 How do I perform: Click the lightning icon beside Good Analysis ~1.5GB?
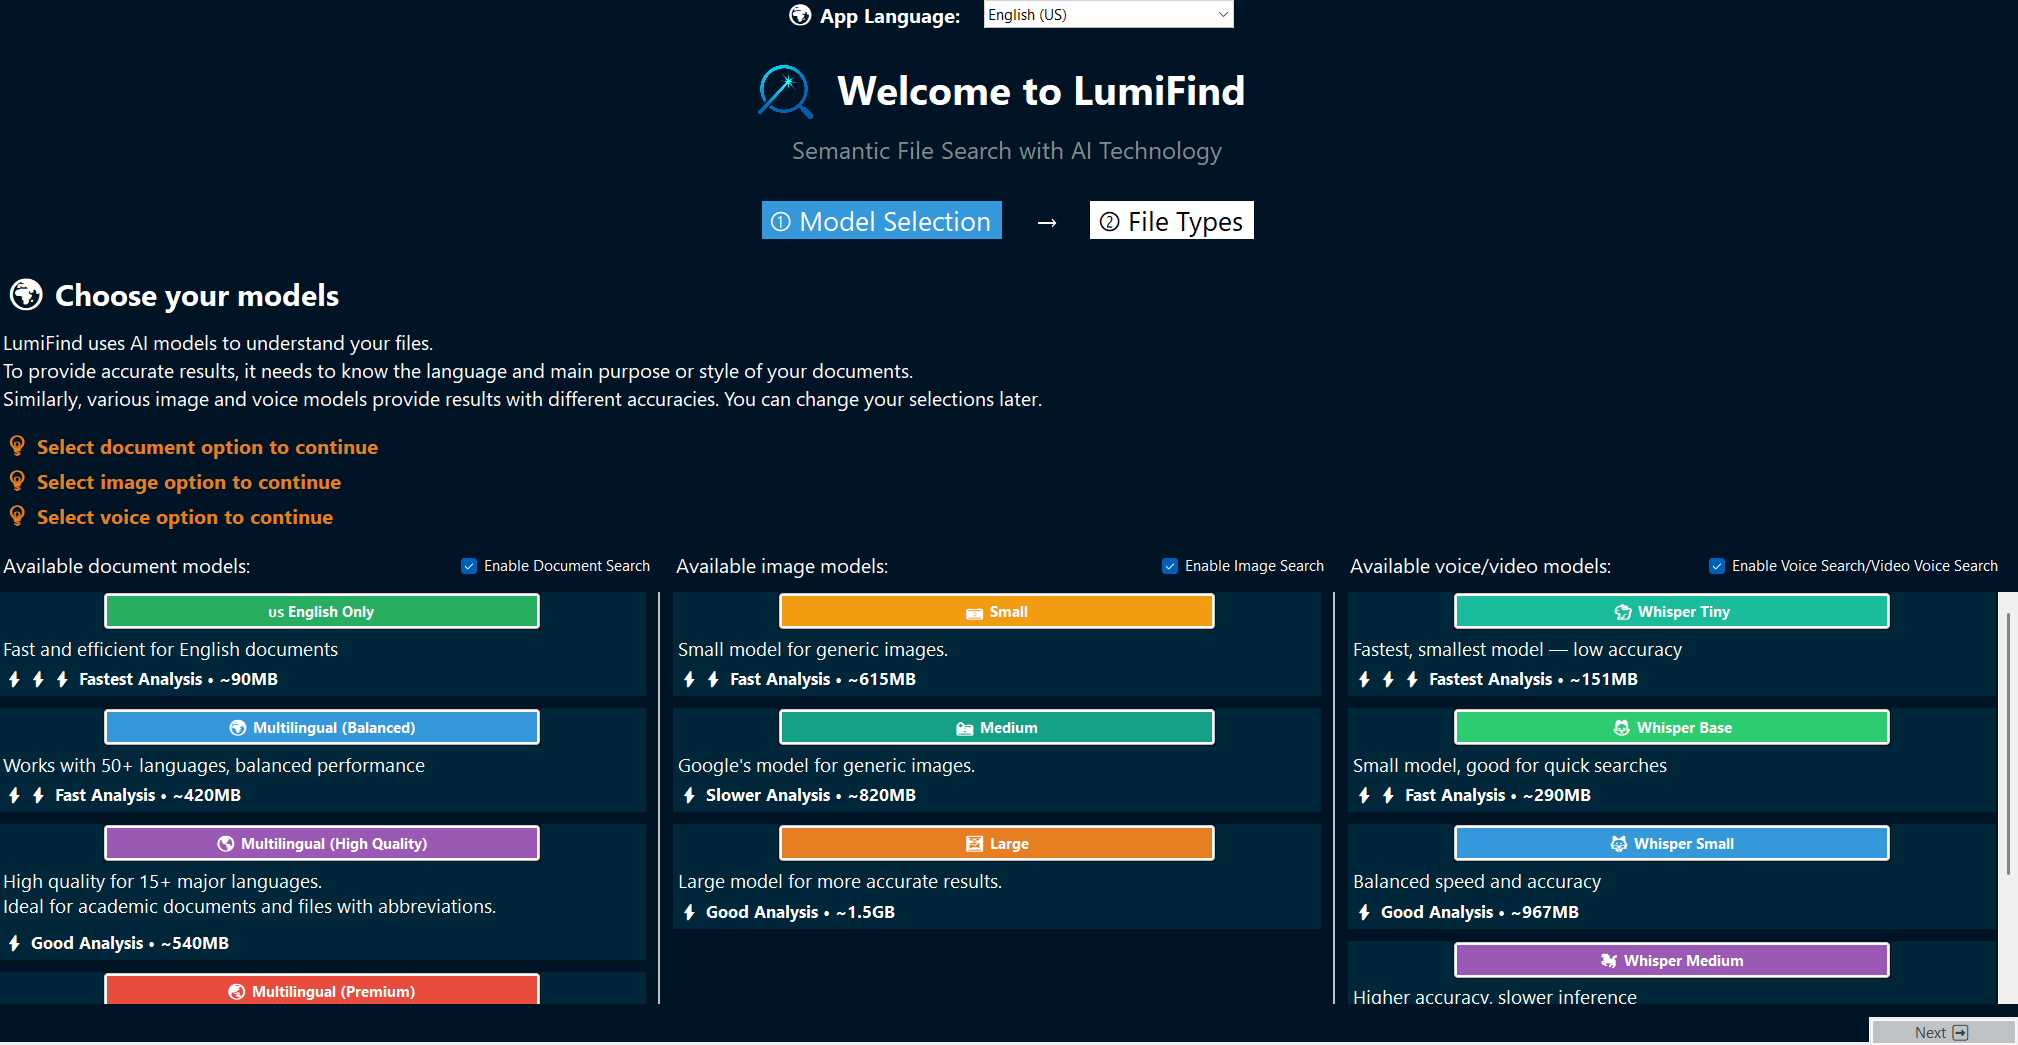689,912
